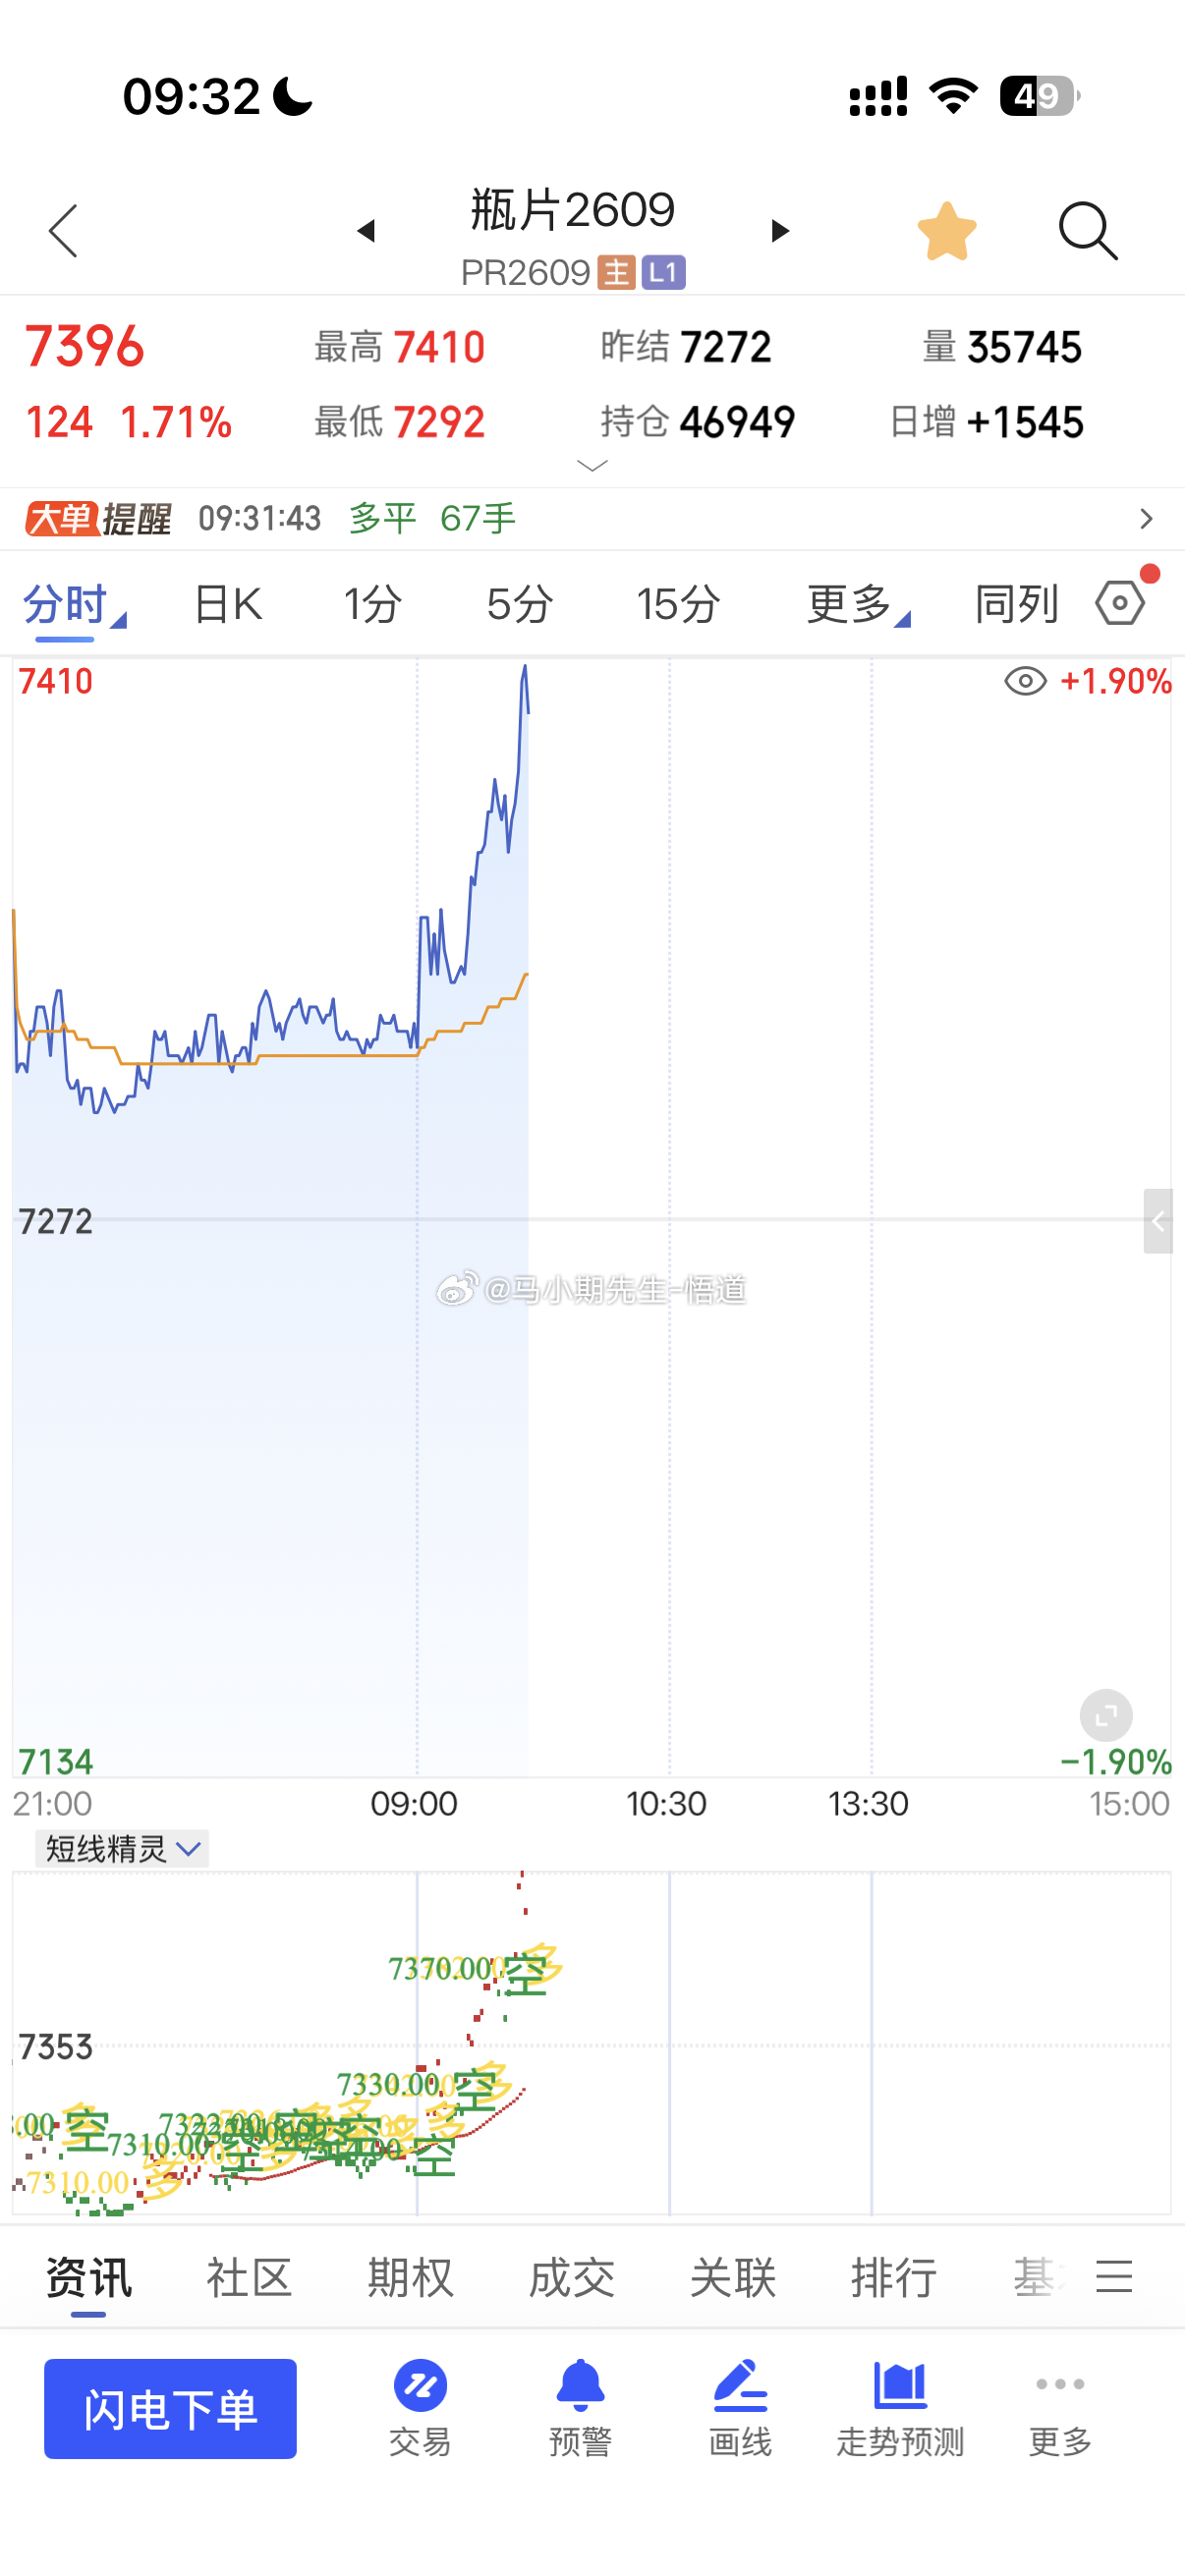The height and width of the screenshot is (2576, 1185).
Task: Open 大单提醒 alert row
Action: [x=592, y=518]
